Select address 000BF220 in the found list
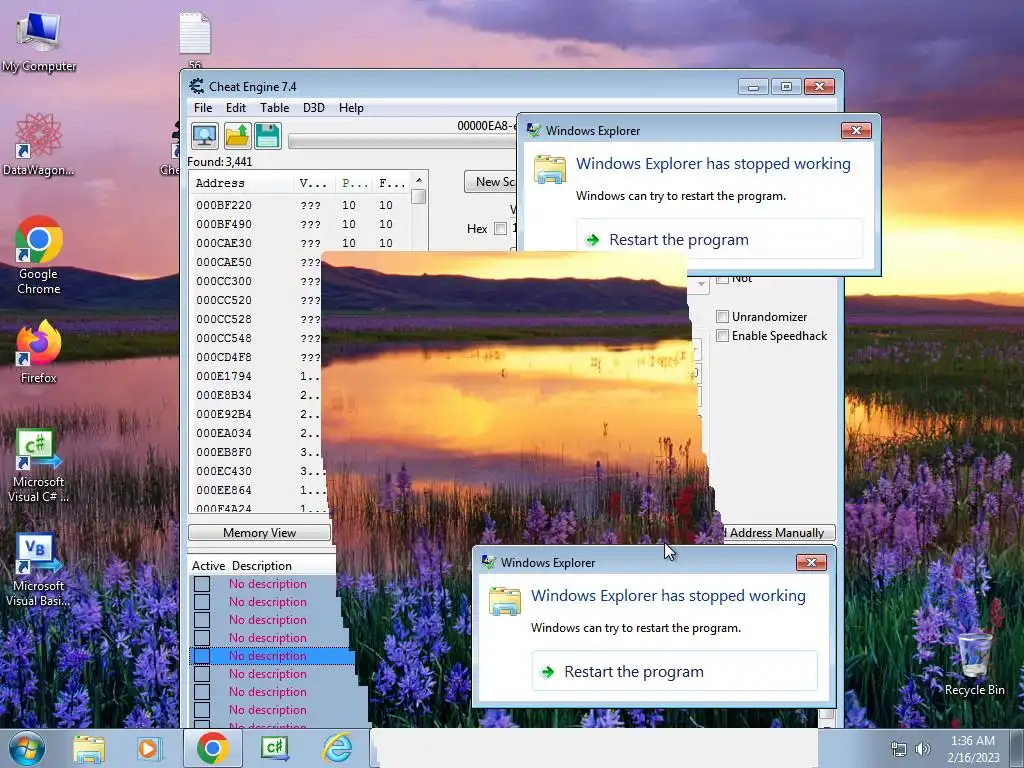 [x=224, y=205]
